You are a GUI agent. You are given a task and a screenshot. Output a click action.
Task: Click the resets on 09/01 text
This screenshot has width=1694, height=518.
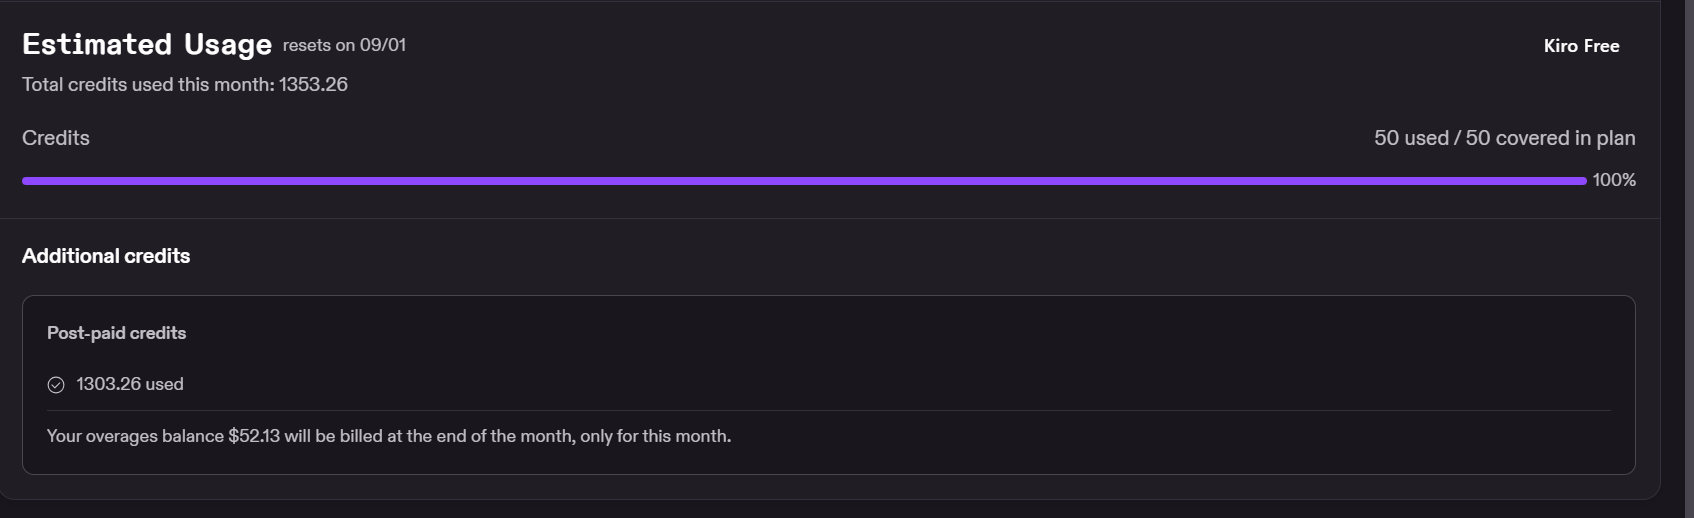[x=344, y=45]
